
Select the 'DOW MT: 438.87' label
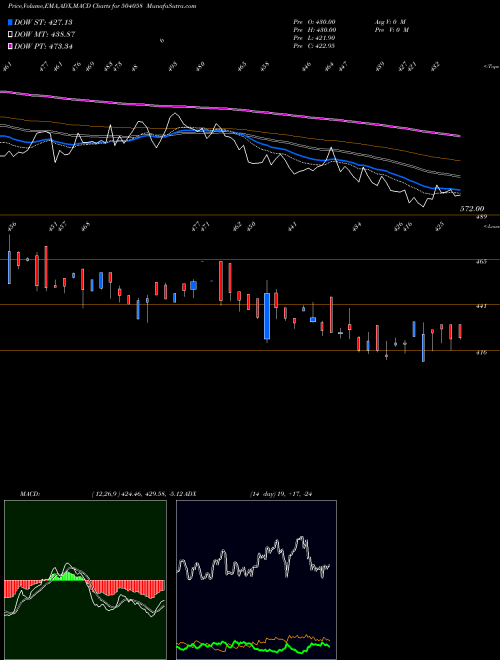(45, 34)
